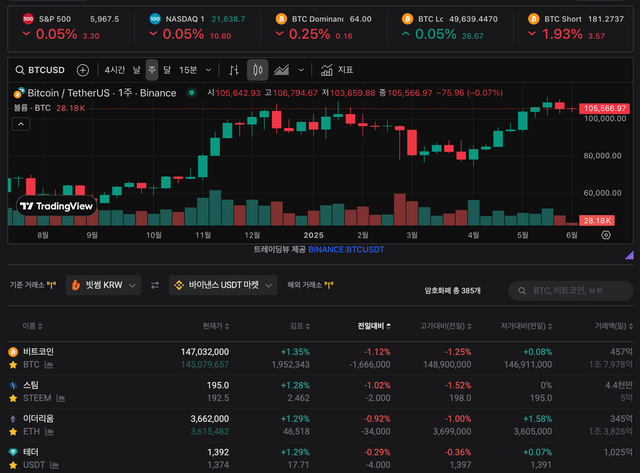Toggle favorite star for USDT

point(13,465)
